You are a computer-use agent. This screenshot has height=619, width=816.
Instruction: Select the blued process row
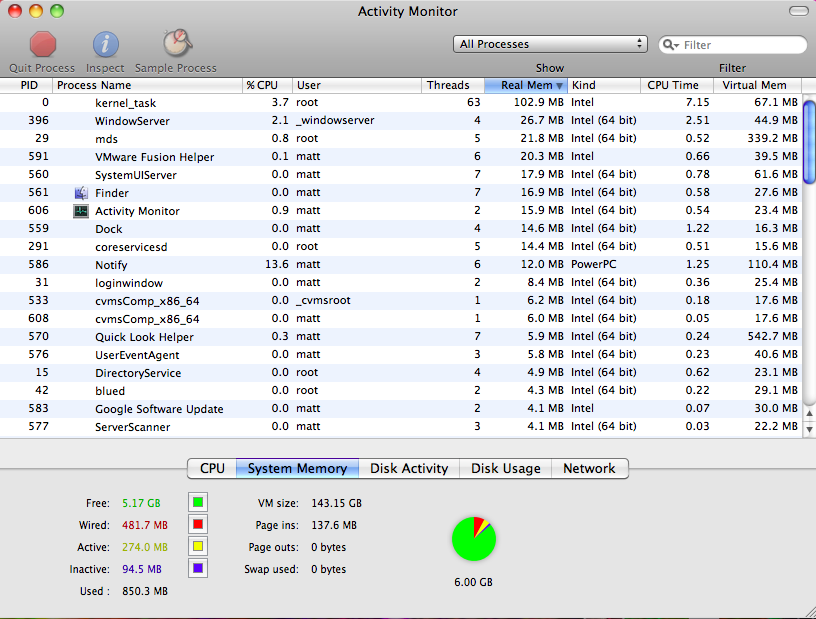tap(401, 390)
